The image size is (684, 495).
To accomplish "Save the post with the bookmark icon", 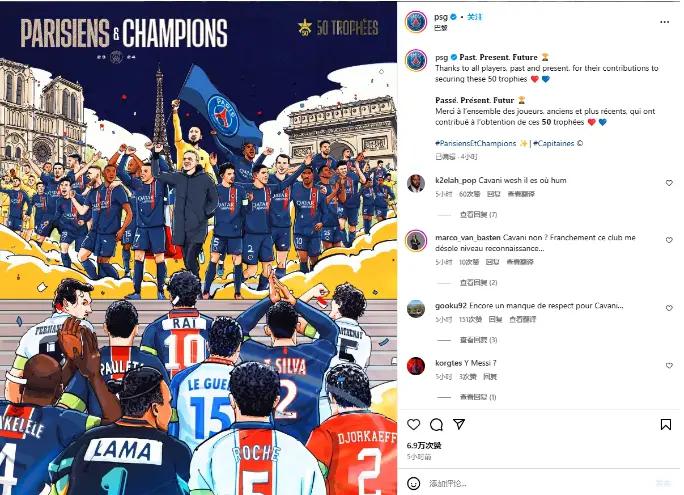I will [x=666, y=424].
